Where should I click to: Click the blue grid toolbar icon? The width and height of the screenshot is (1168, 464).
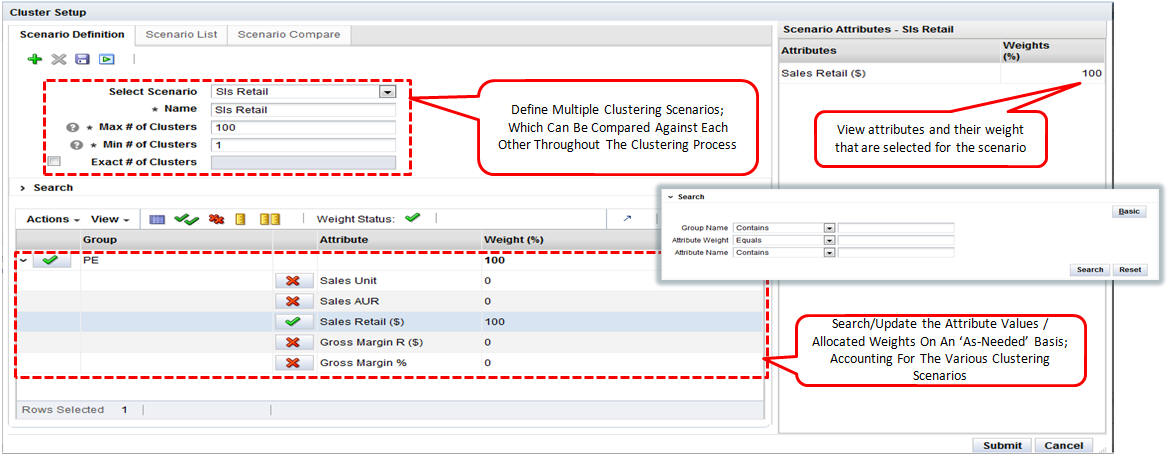point(157,220)
